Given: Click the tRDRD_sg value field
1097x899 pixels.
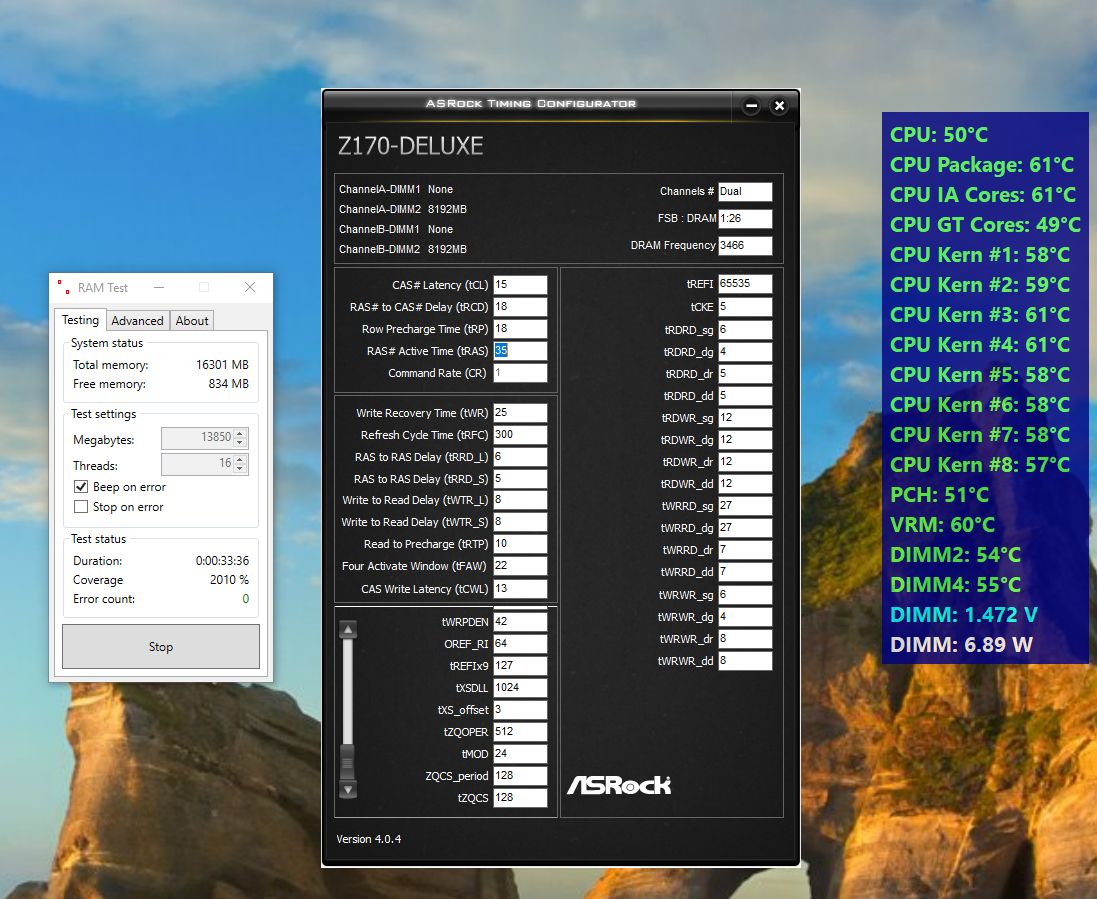Looking at the screenshot, I should [x=745, y=330].
